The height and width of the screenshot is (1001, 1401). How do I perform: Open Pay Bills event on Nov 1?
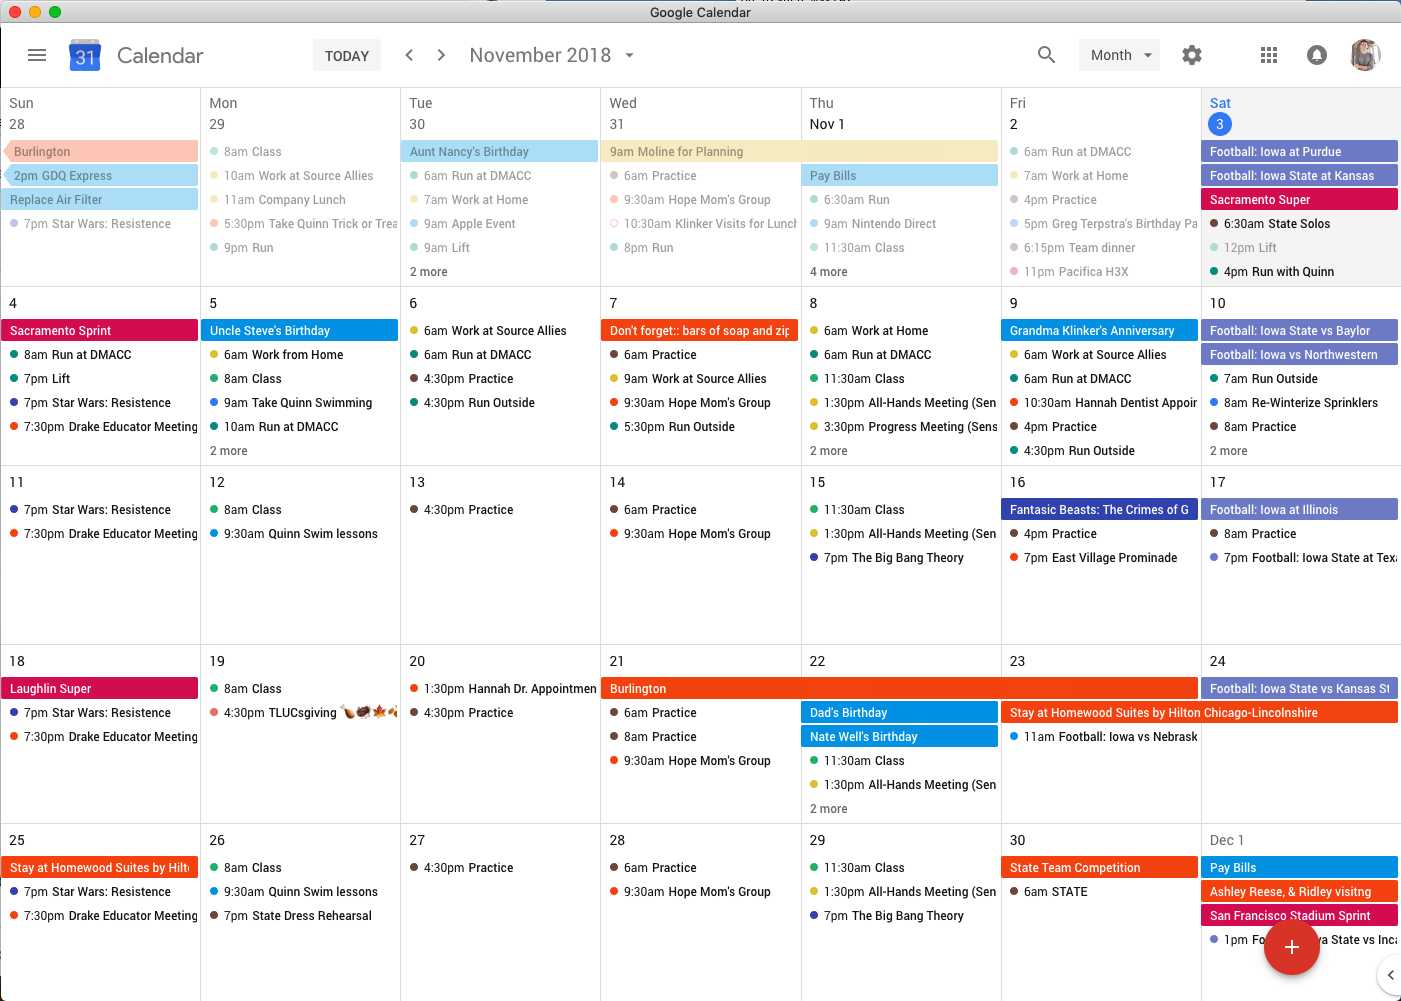tap(900, 176)
